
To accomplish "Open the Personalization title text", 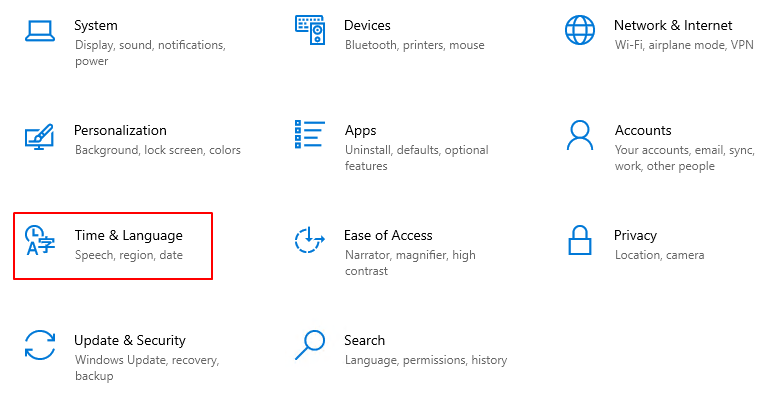I will 120,130.
